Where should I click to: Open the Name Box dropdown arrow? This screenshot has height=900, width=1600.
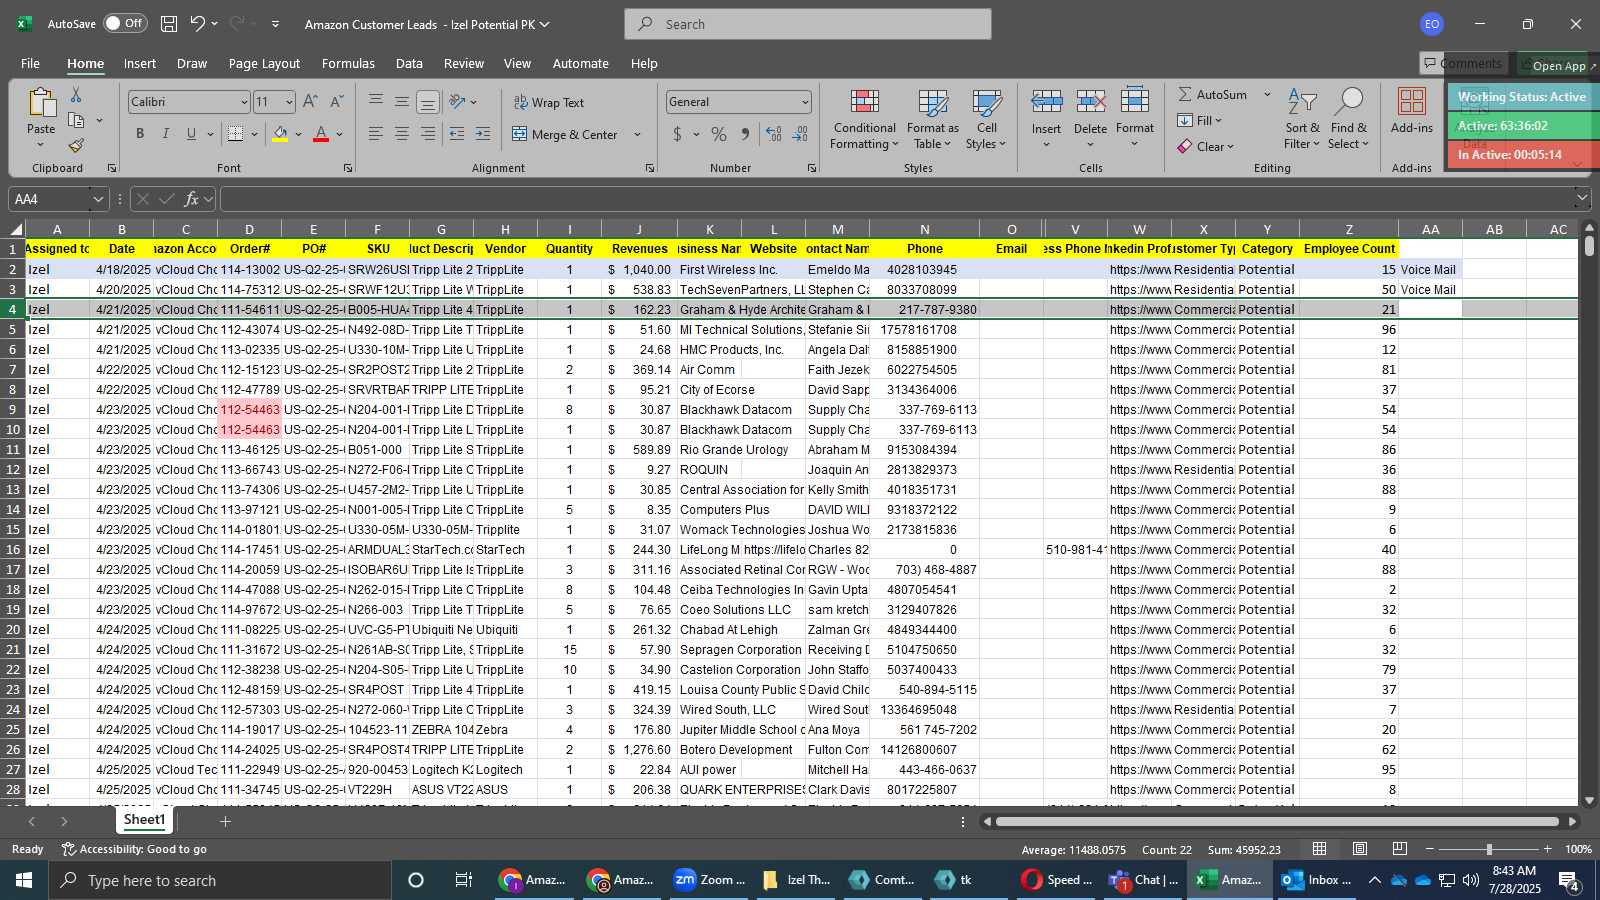click(97, 199)
